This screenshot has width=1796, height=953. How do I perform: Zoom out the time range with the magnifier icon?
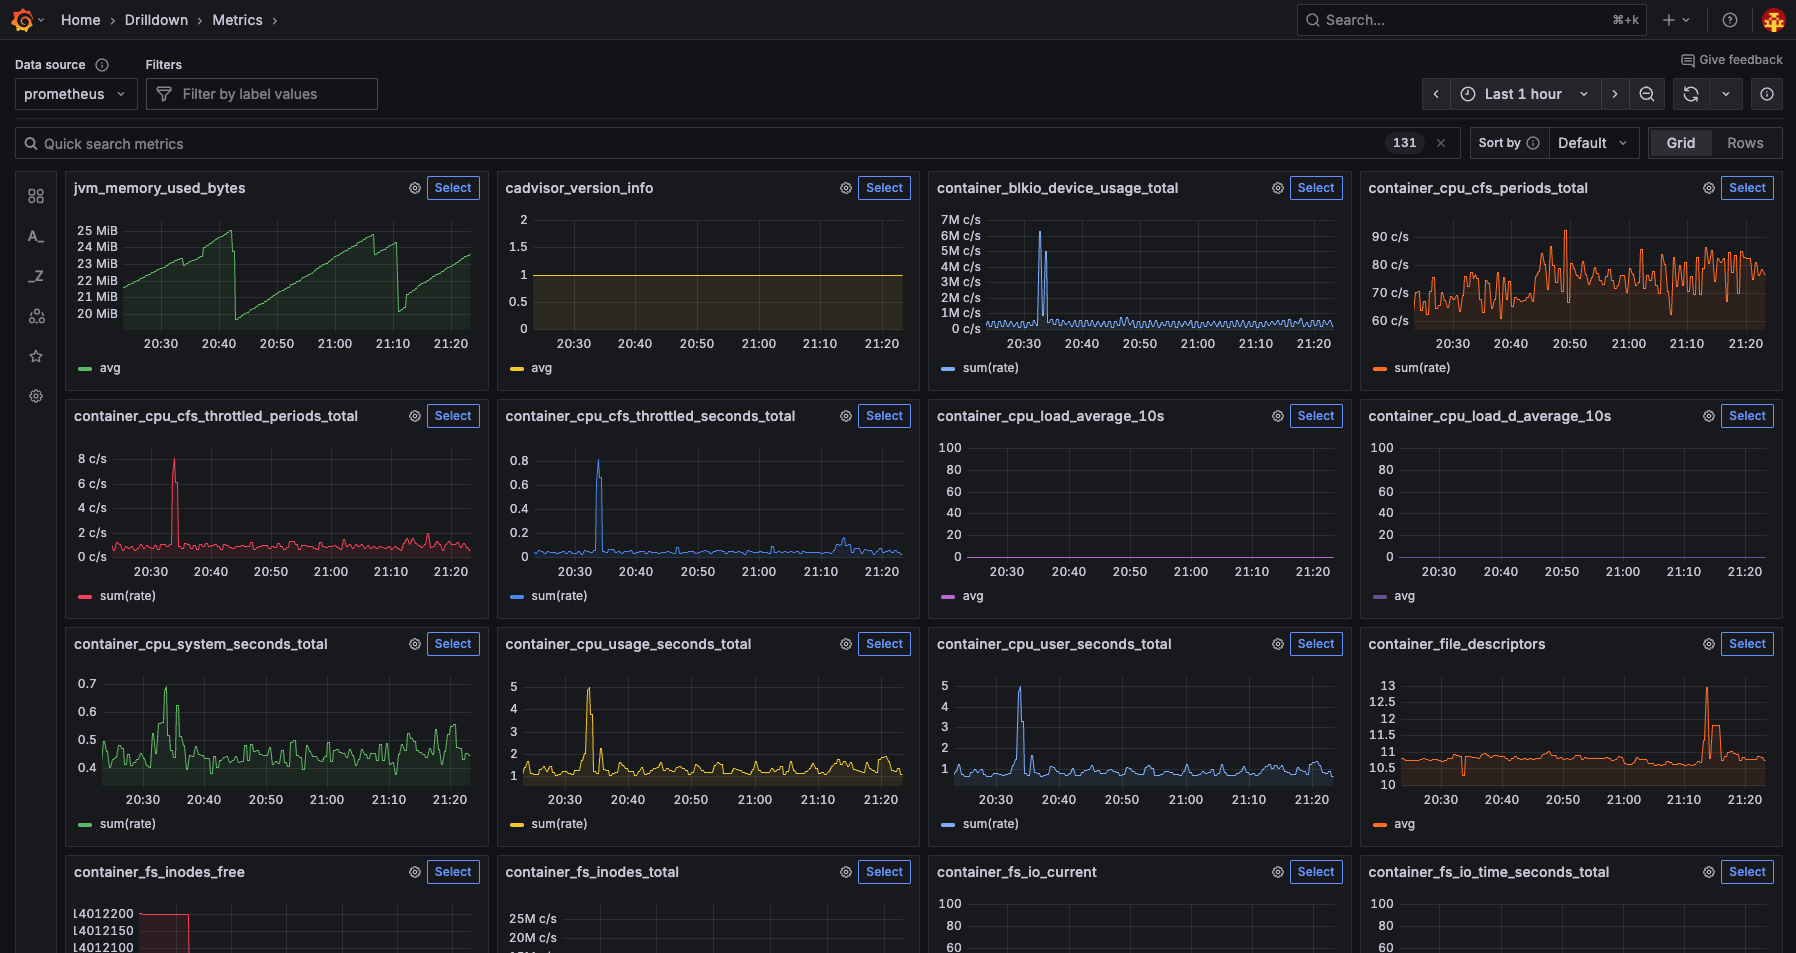[1646, 93]
